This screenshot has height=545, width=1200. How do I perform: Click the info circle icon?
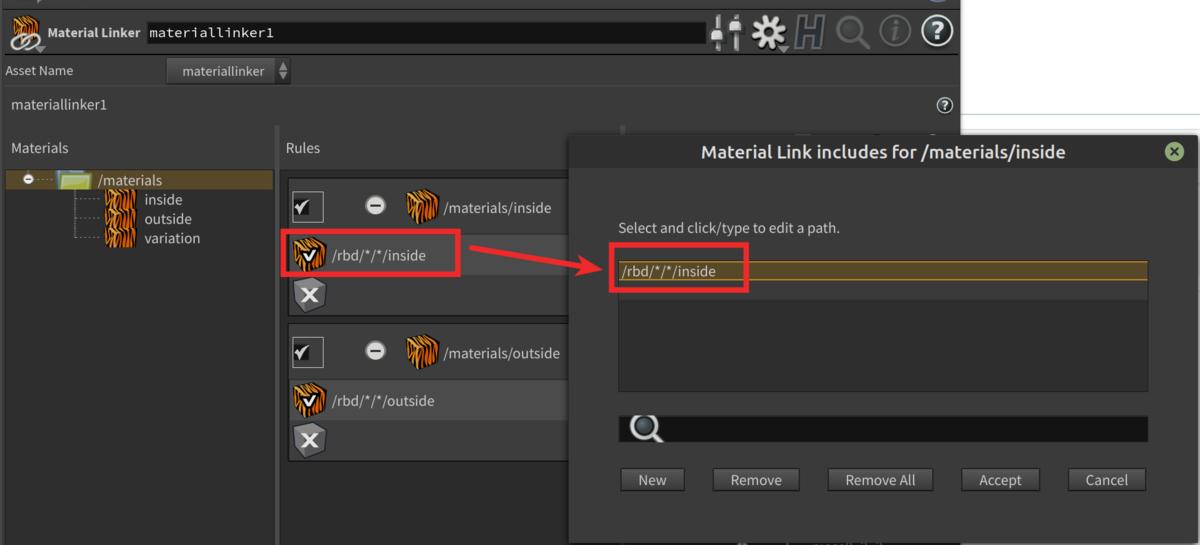point(895,32)
